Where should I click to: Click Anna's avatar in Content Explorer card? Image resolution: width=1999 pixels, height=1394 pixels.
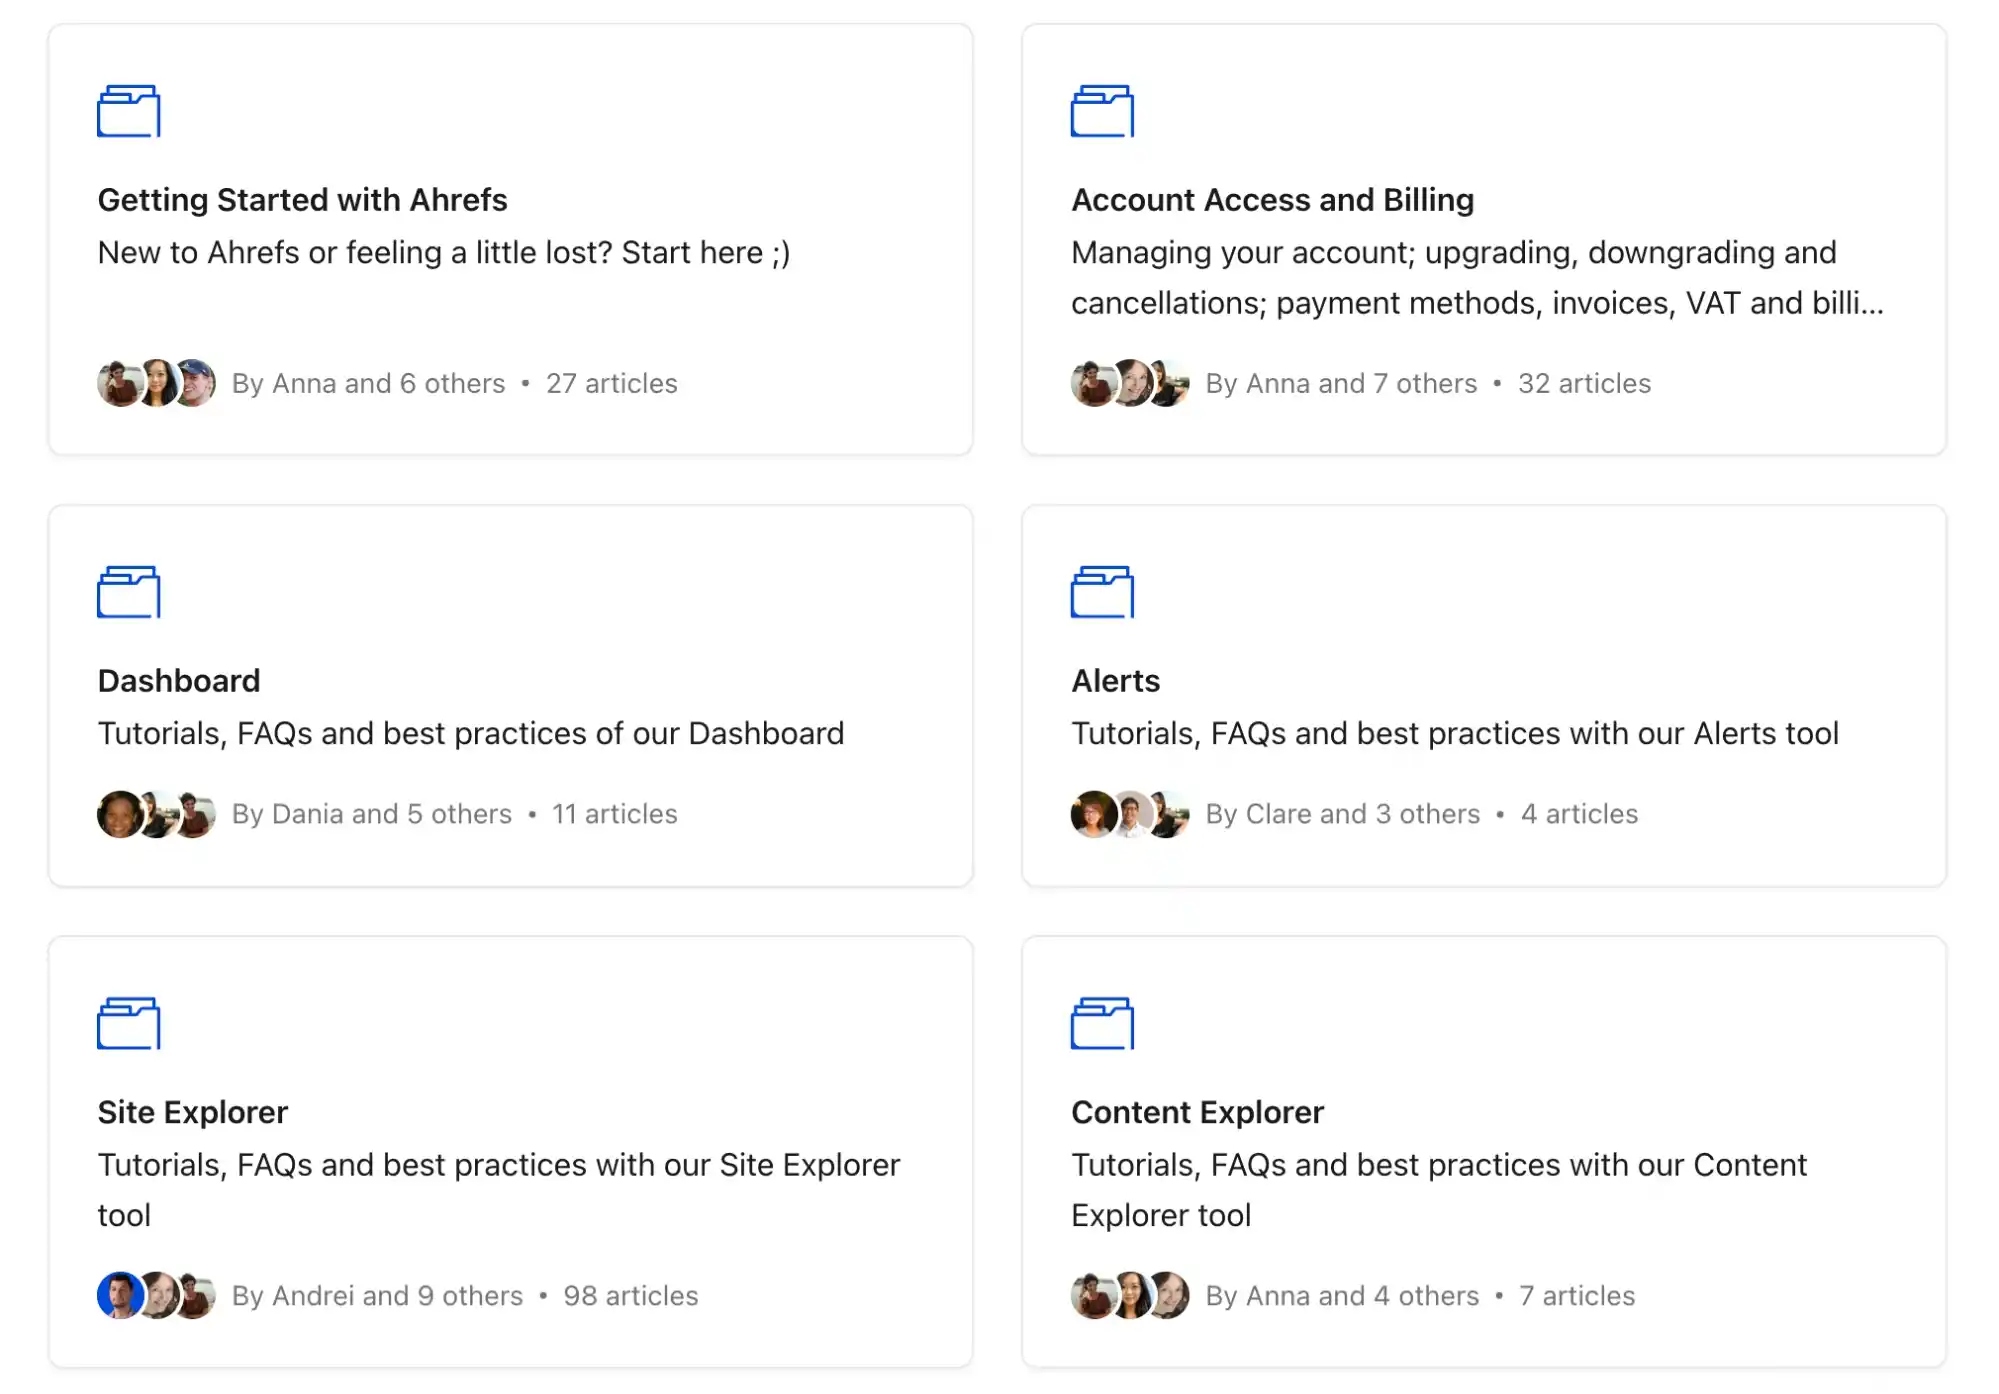(1093, 1295)
